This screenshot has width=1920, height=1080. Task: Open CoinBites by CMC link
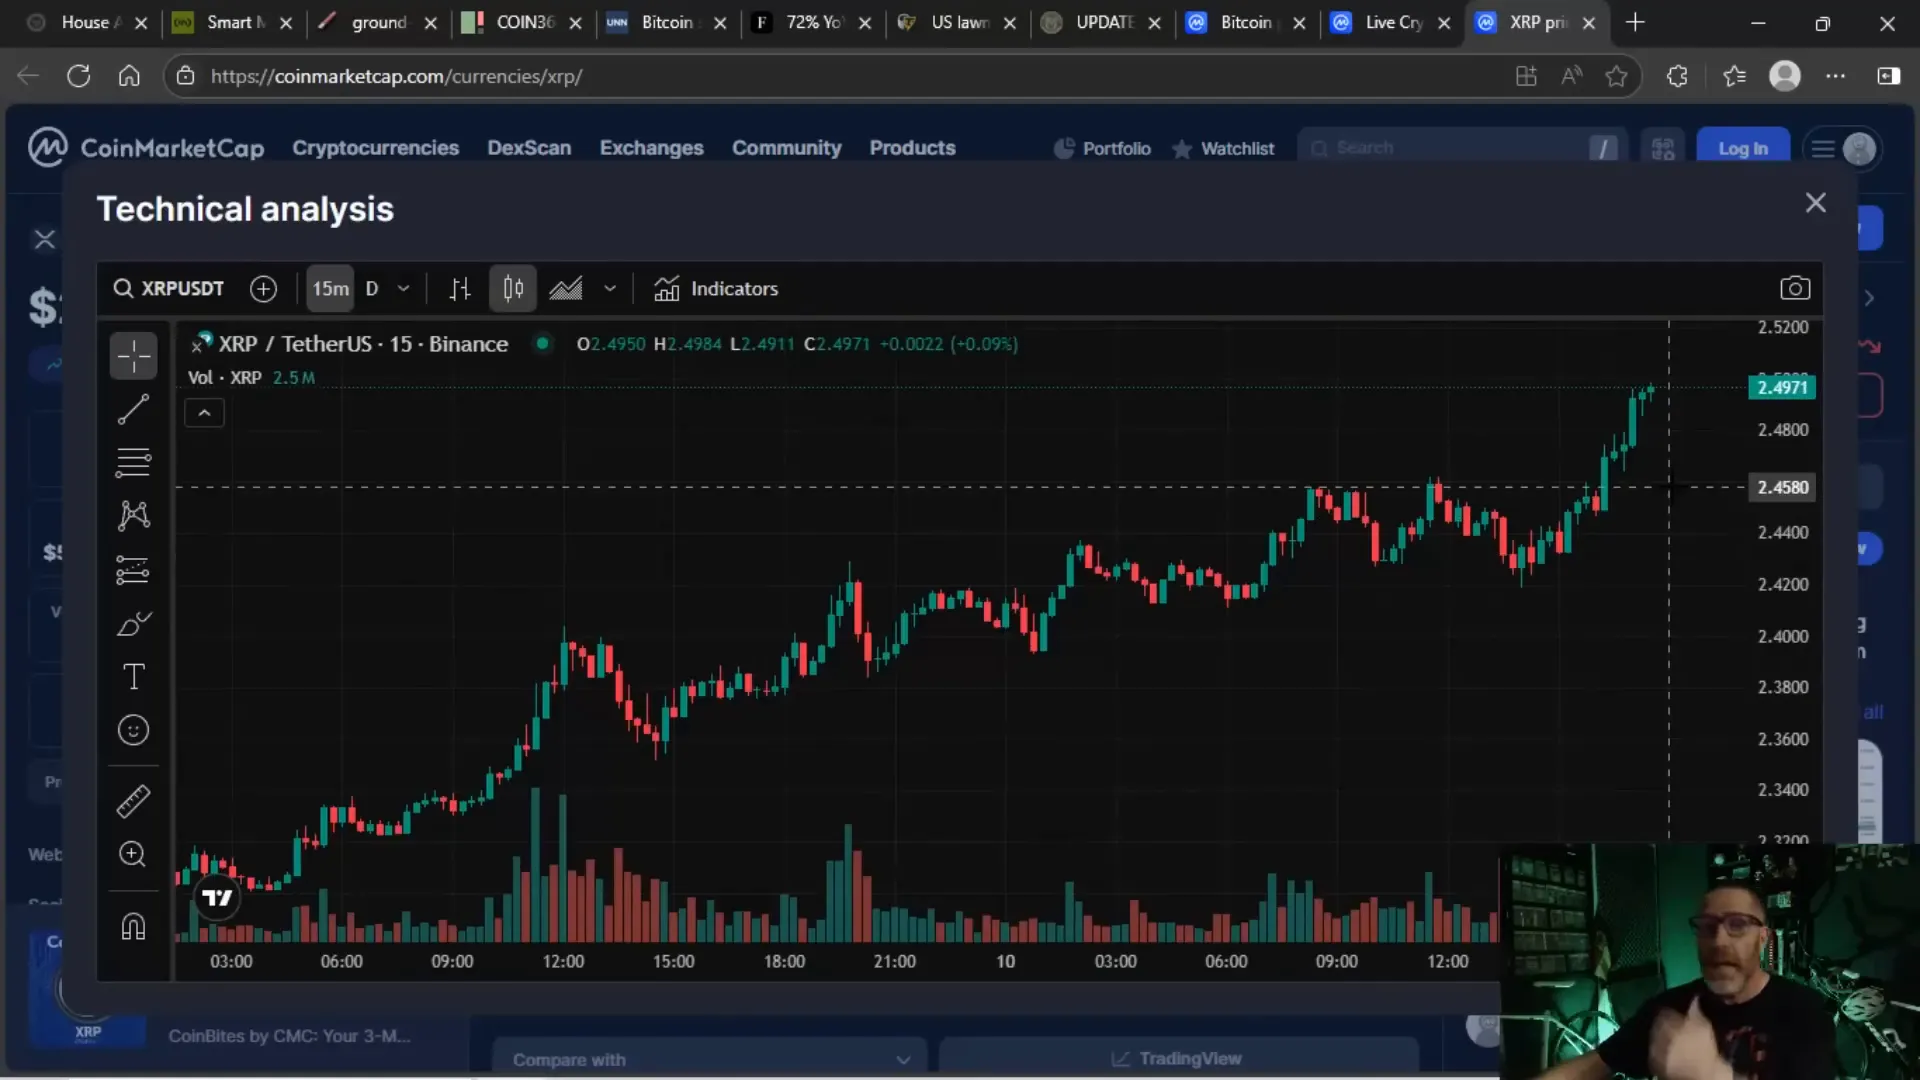click(289, 1036)
